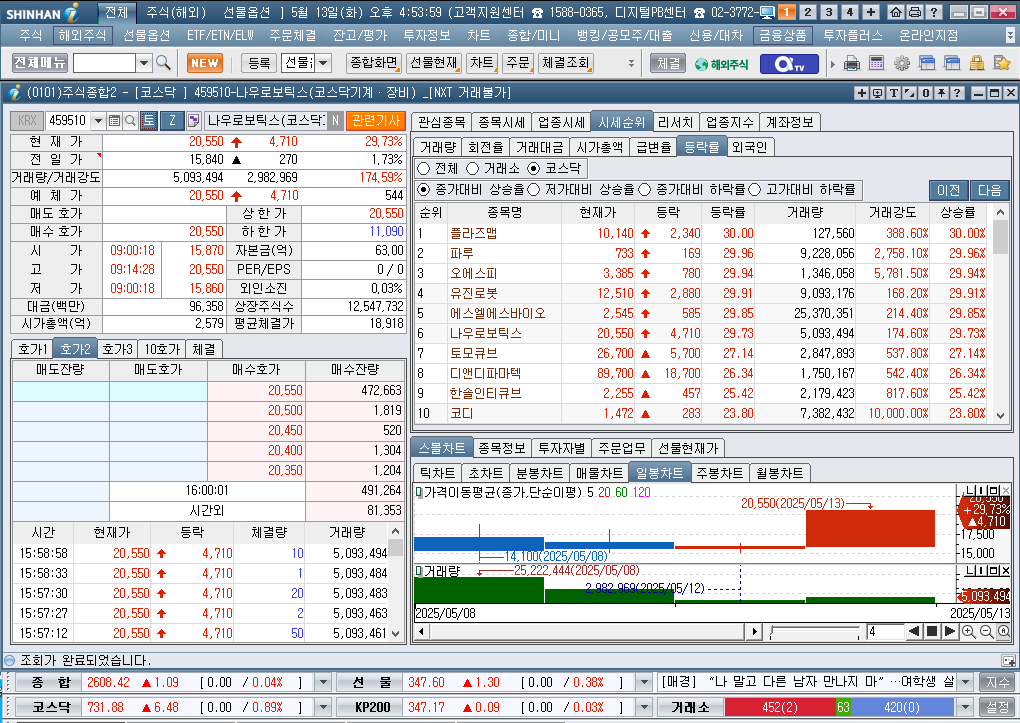Open the settings gear icon in toolbar
The height and width of the screenshot is (723, 1020).
[902, 63]
